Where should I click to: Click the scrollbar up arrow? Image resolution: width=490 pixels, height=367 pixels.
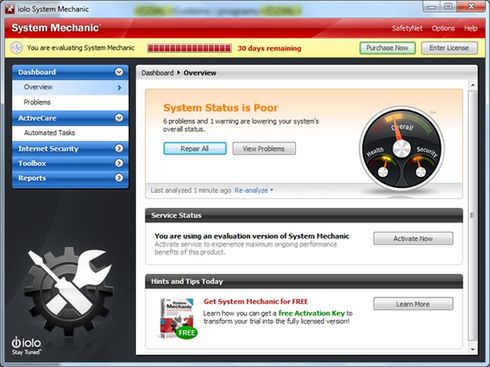coord(472,85)
